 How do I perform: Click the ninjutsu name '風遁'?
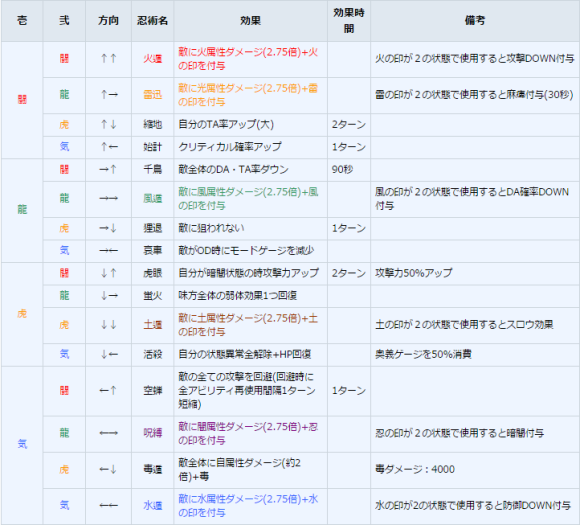(x=152, y=199)
